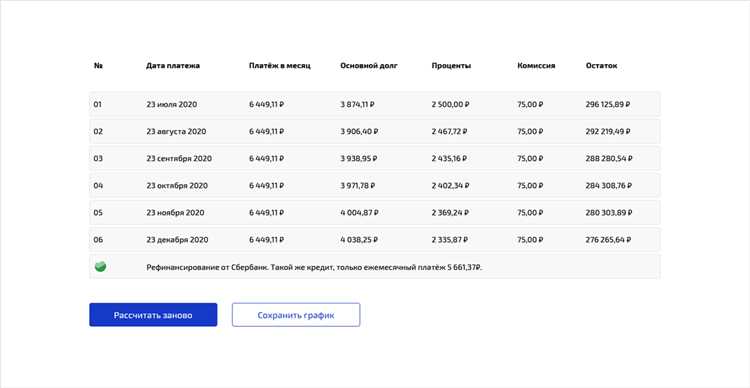Click balance 276 265,64 ₽
The image size is (750, 388).
pyautogui.click(x=608, y=240)
